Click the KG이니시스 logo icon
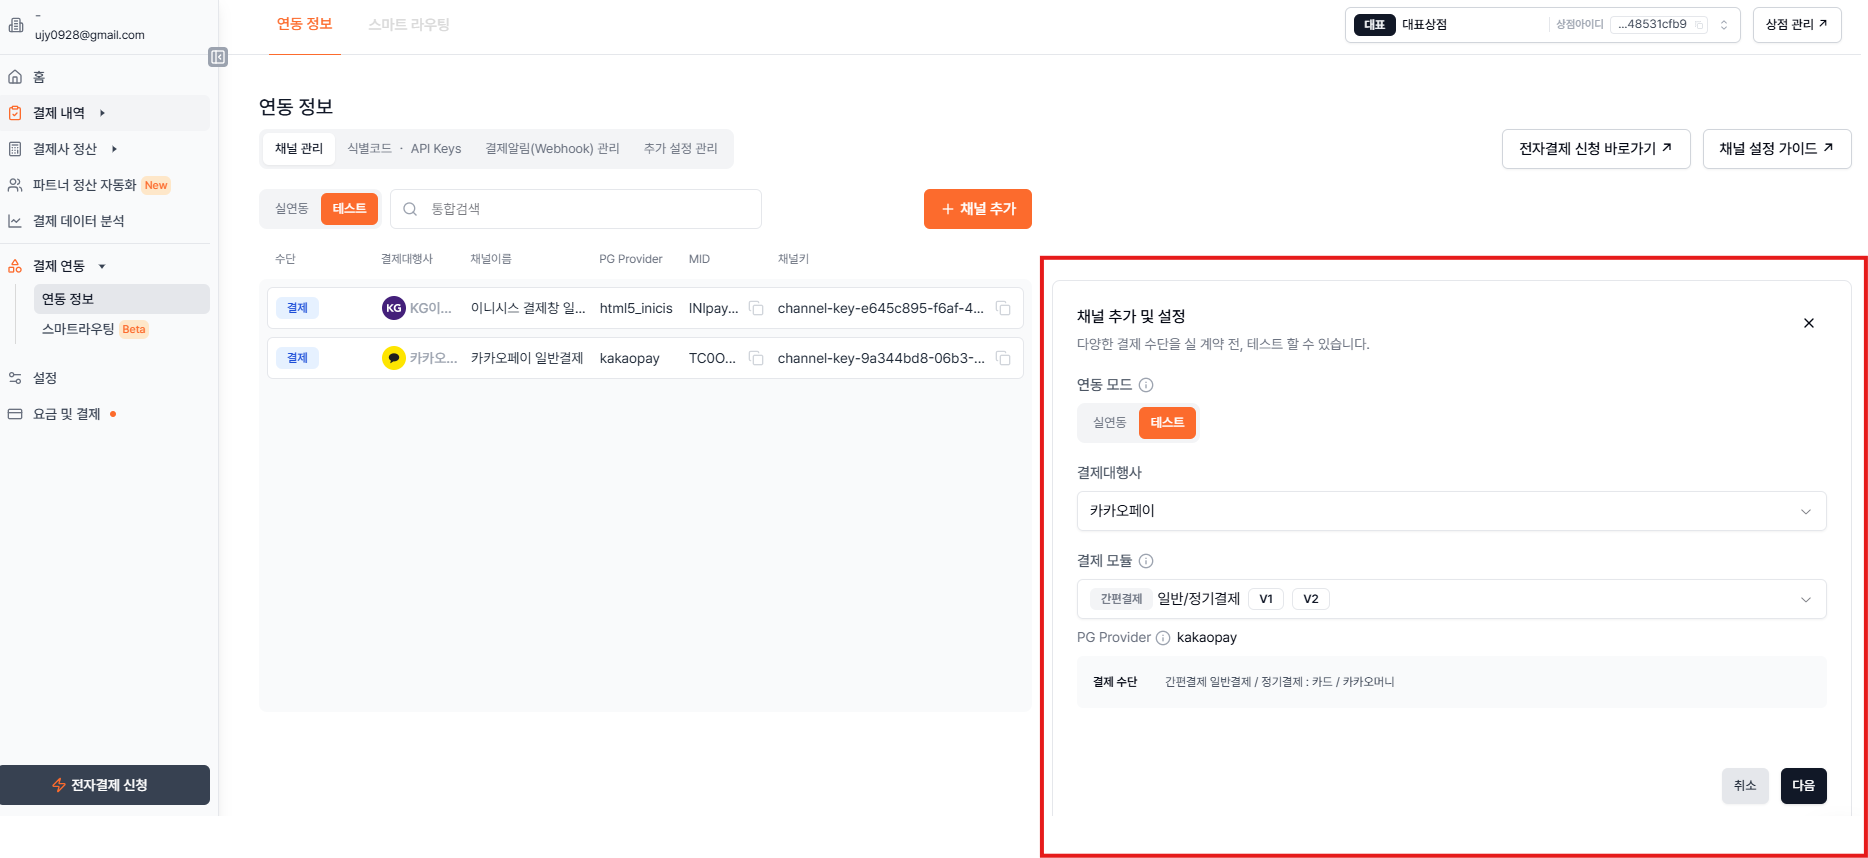The height and width of the screenshot is (858, 1868). pyautogui.click(x=394, y=308)
